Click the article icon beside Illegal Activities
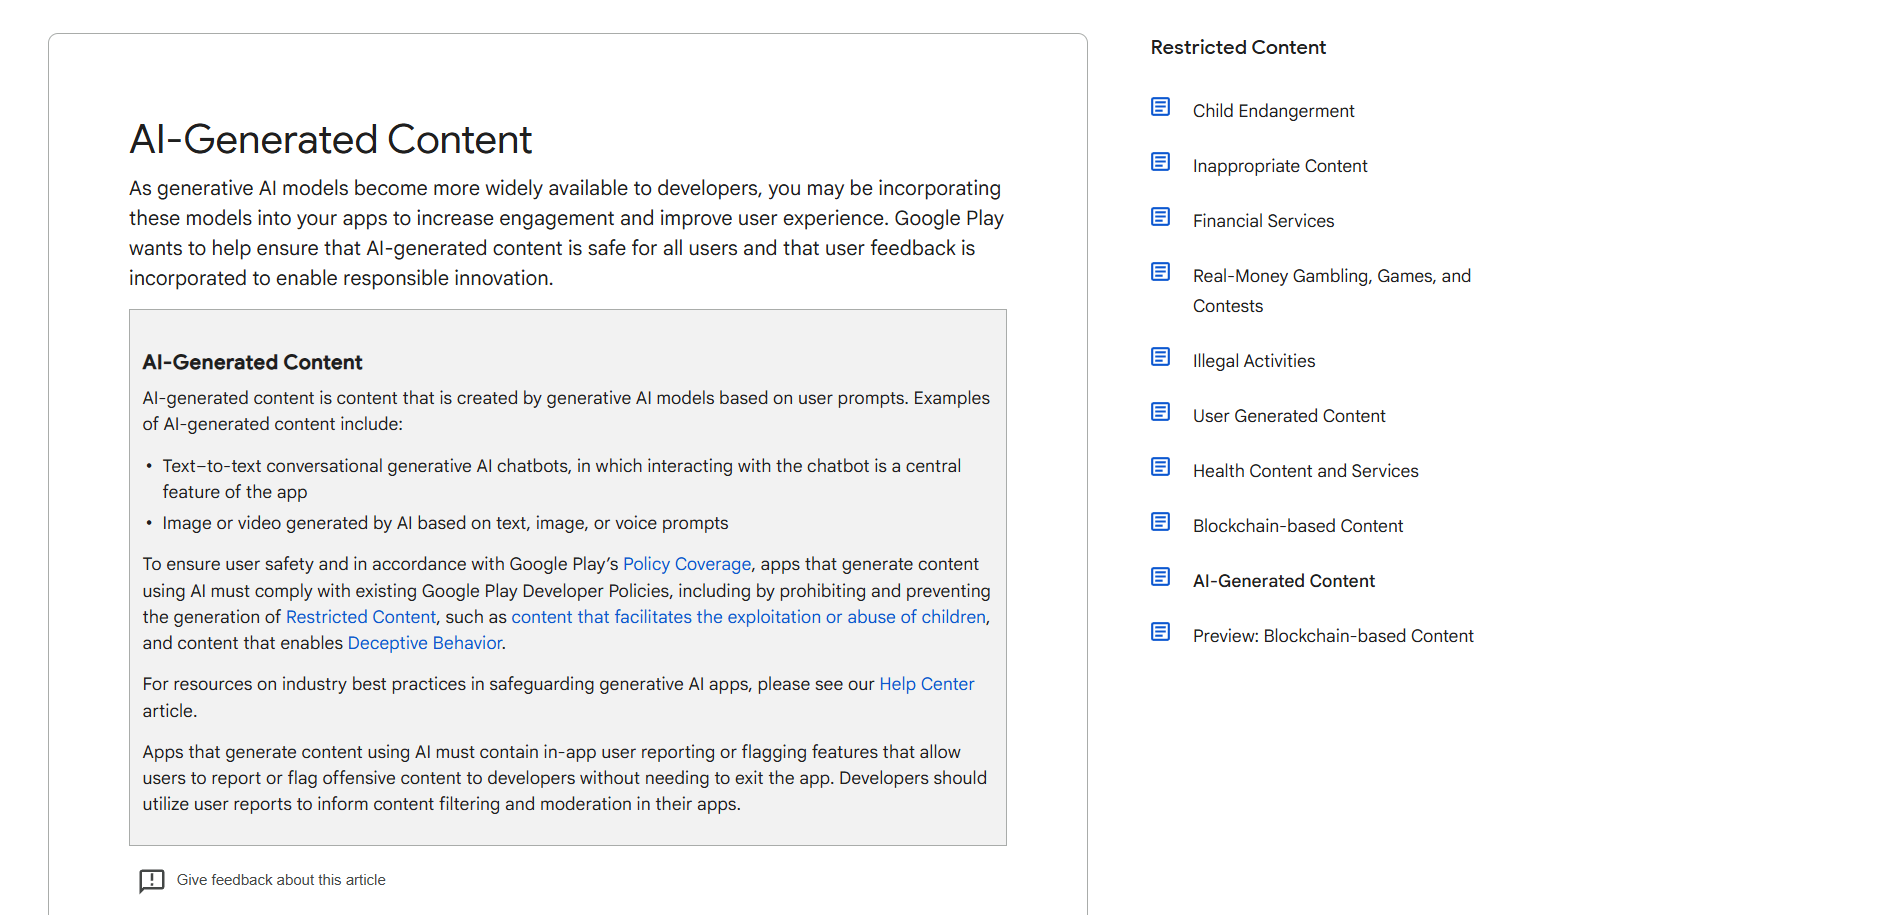The image size is (1891, 915). coord(1160,357)
